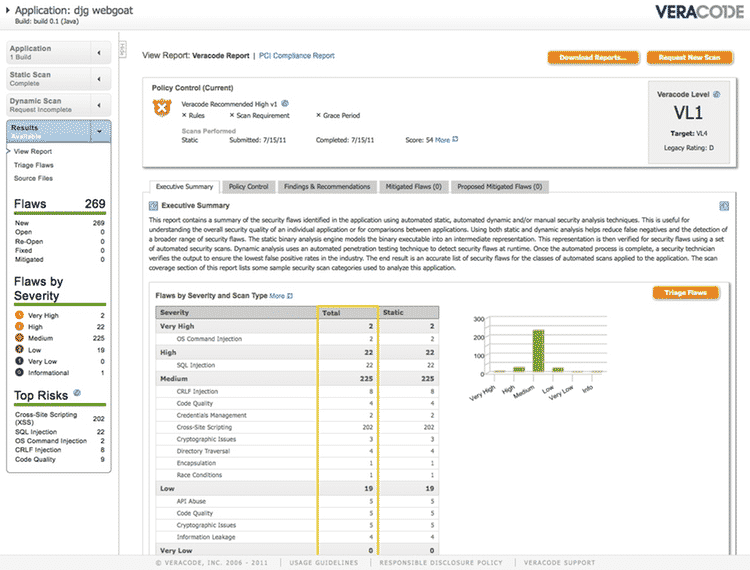Click the Total column header

(348, 313)
